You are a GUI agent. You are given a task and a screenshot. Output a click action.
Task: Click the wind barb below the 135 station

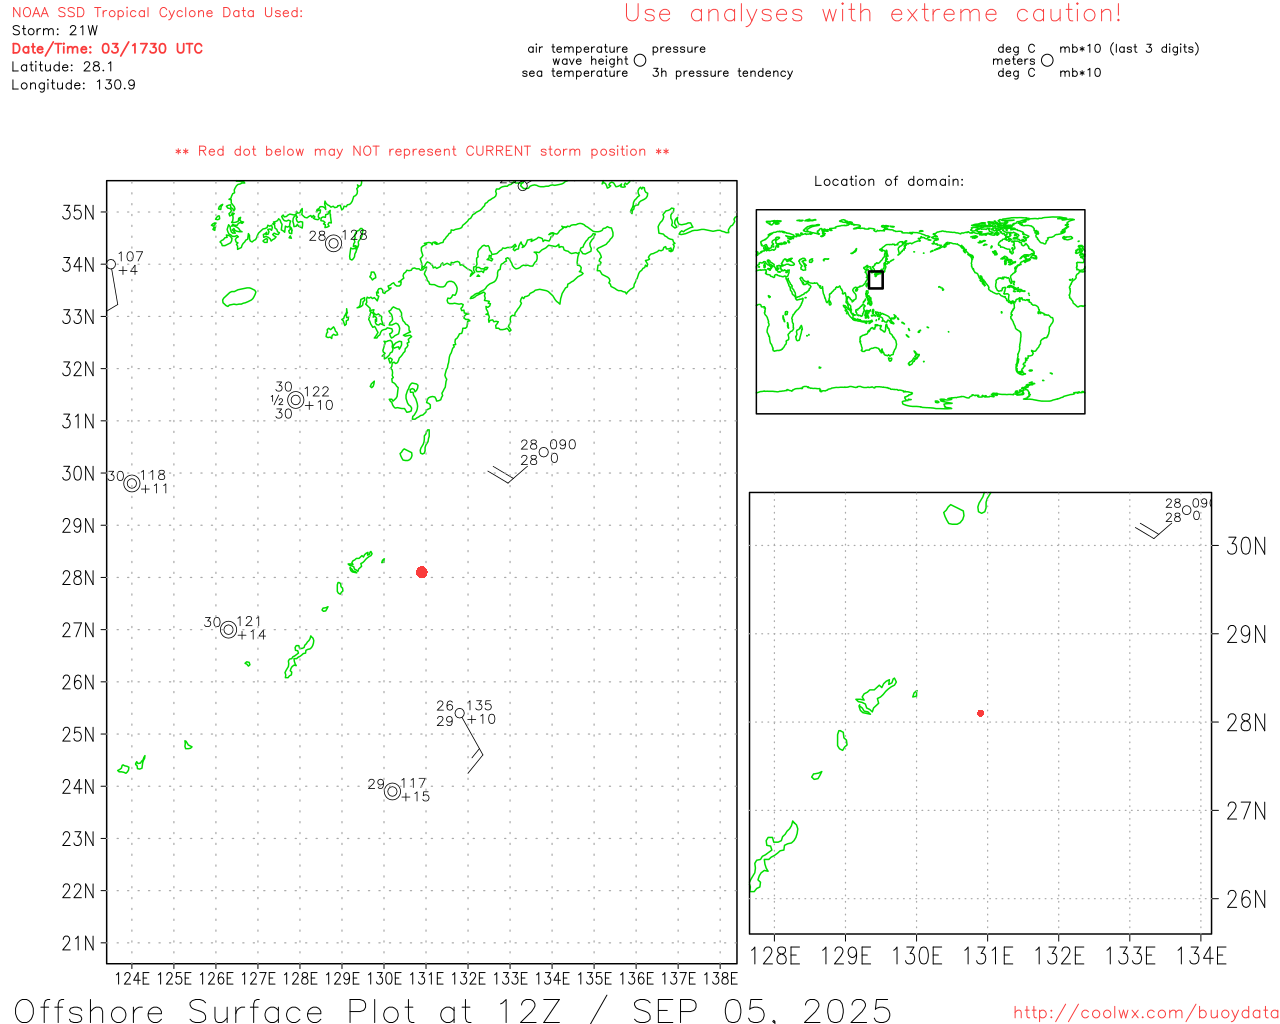pyautogui.click(x=472, y=746)
